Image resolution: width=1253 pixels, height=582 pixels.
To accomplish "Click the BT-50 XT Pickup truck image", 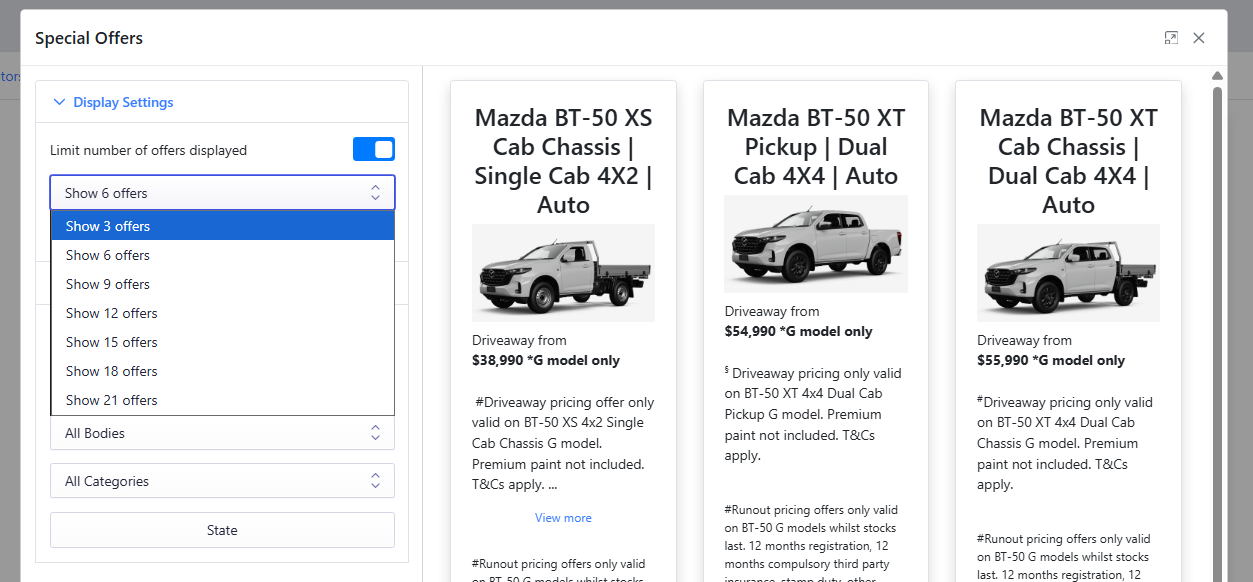I will pos(815,244).
